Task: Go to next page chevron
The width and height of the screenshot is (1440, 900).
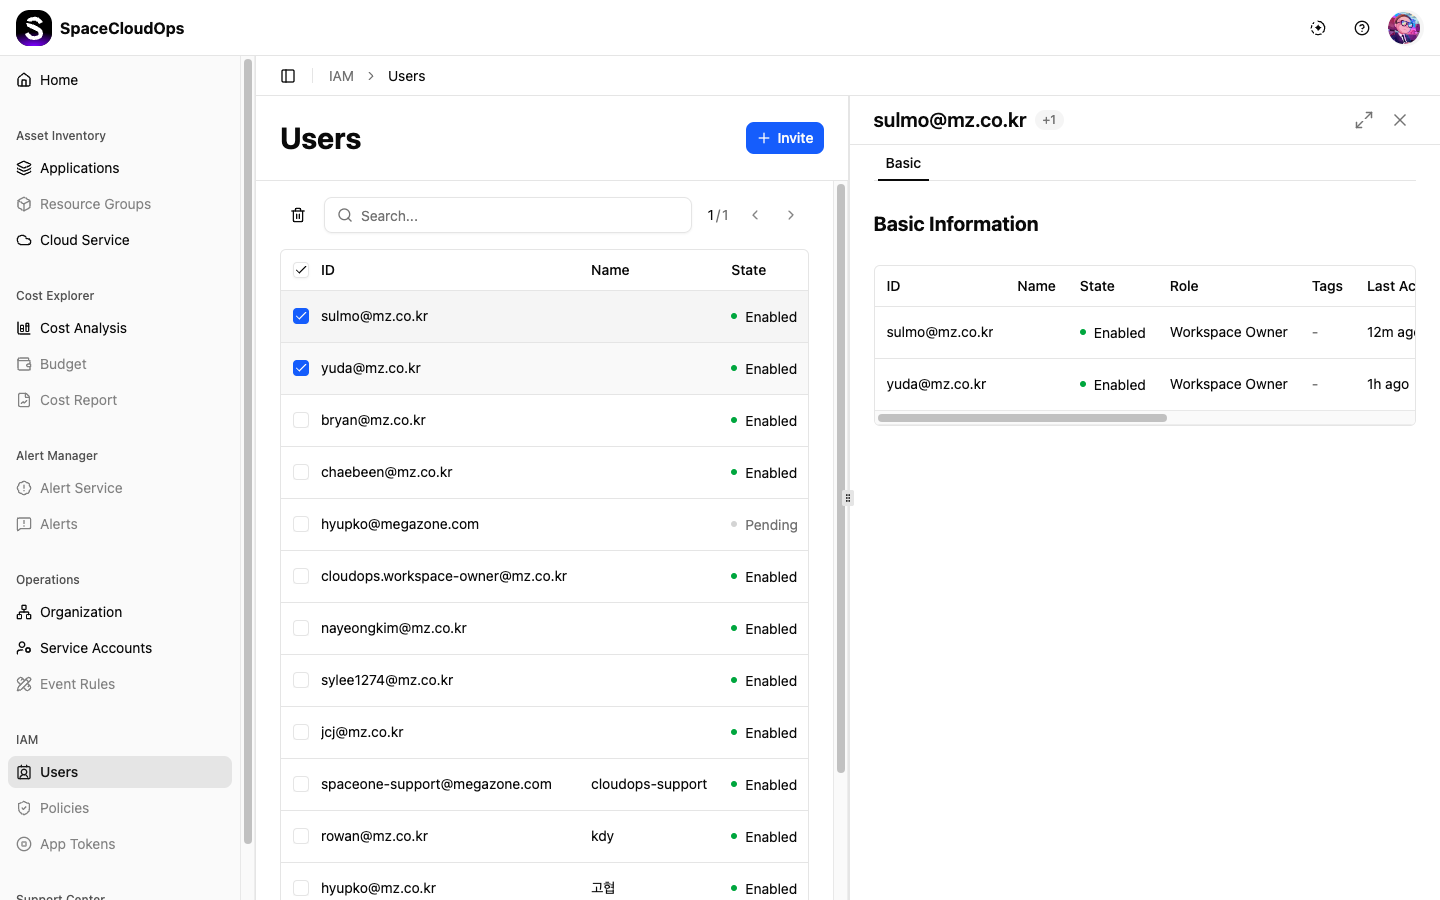Action: click(x=791, y=215)
